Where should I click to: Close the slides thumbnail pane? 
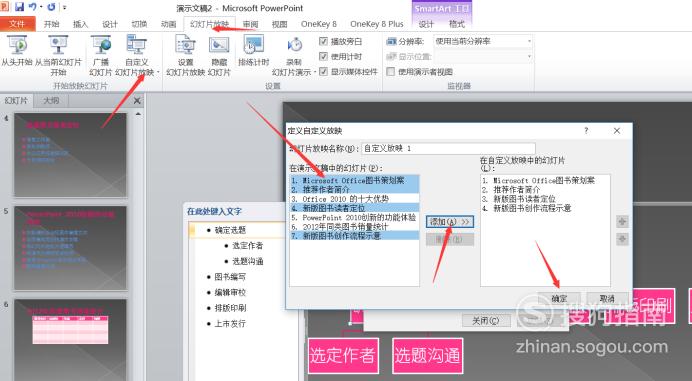[137, 101]
